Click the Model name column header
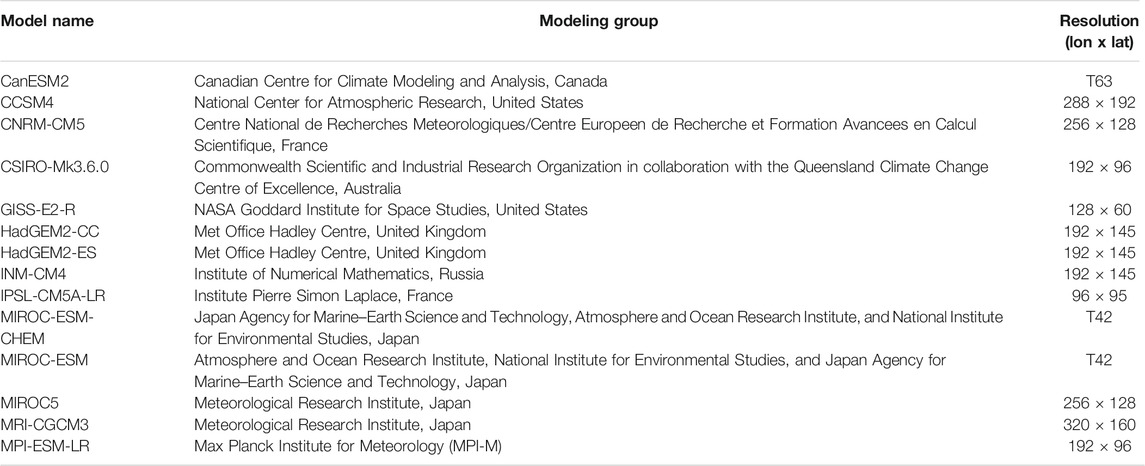Image resolution: width=1145 pixels, height=466 pixels. click(x=47, y=21)
